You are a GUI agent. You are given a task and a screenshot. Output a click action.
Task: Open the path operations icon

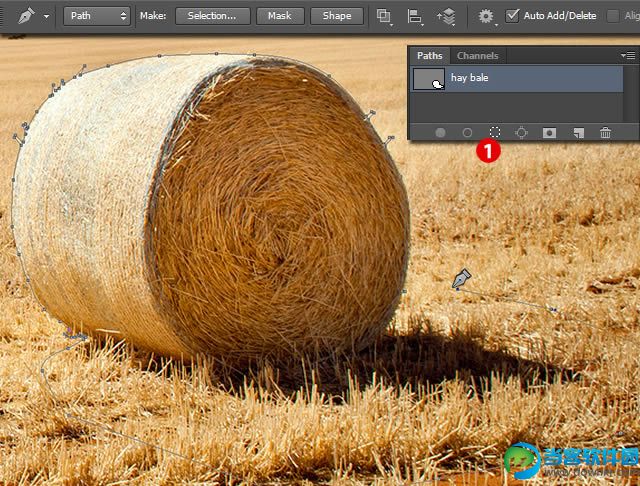click(384, 16)
